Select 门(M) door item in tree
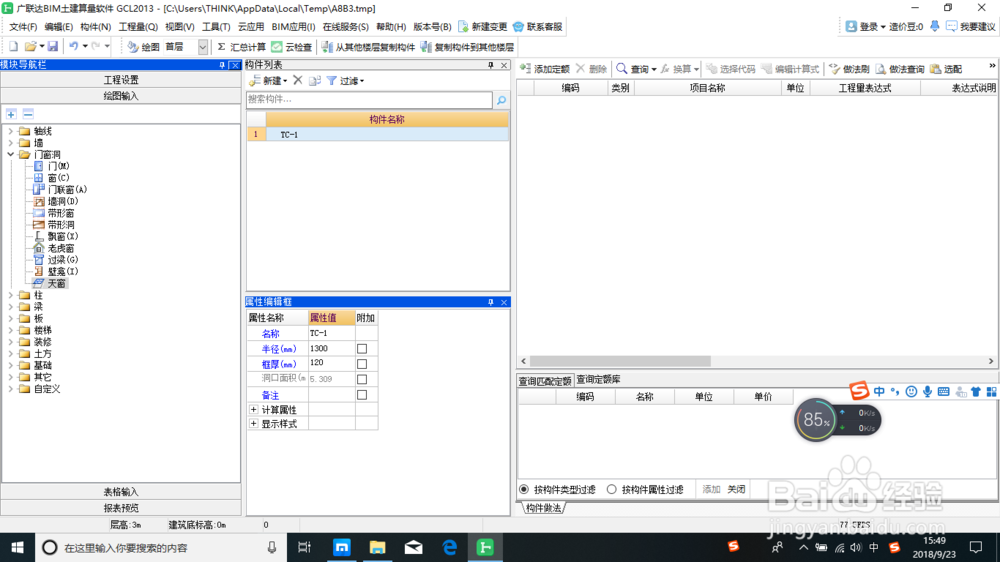This screenshot has width=1000, height=562. pyautogui.click(x=52, y=166)
